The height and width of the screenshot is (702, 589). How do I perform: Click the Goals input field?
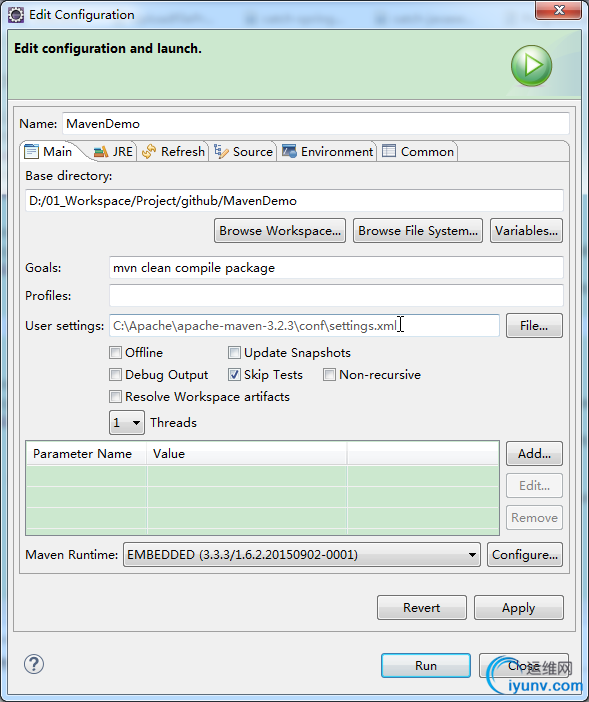click(336, 268)
